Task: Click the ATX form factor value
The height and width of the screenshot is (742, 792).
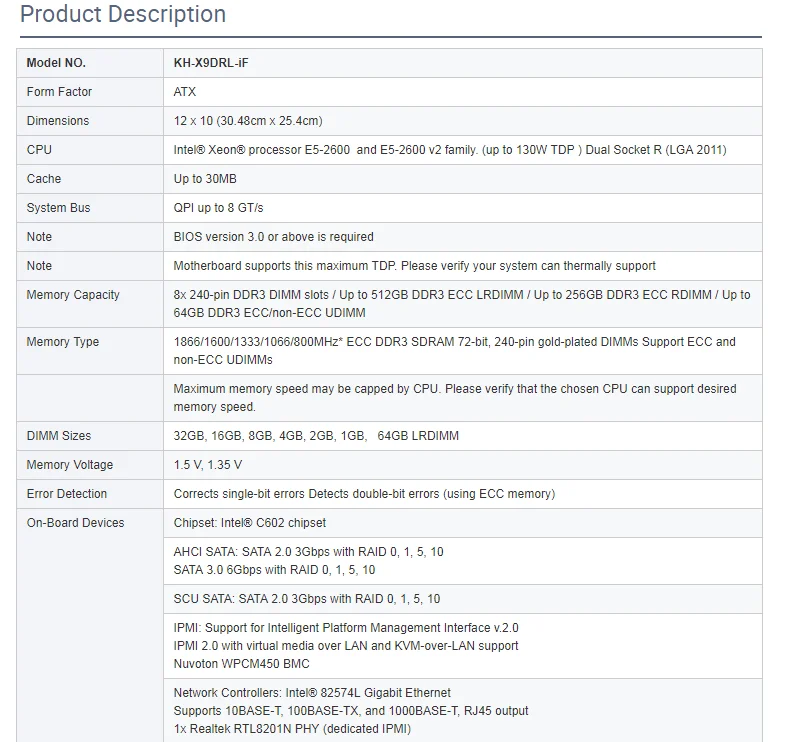Action: (x=184, y=92)
